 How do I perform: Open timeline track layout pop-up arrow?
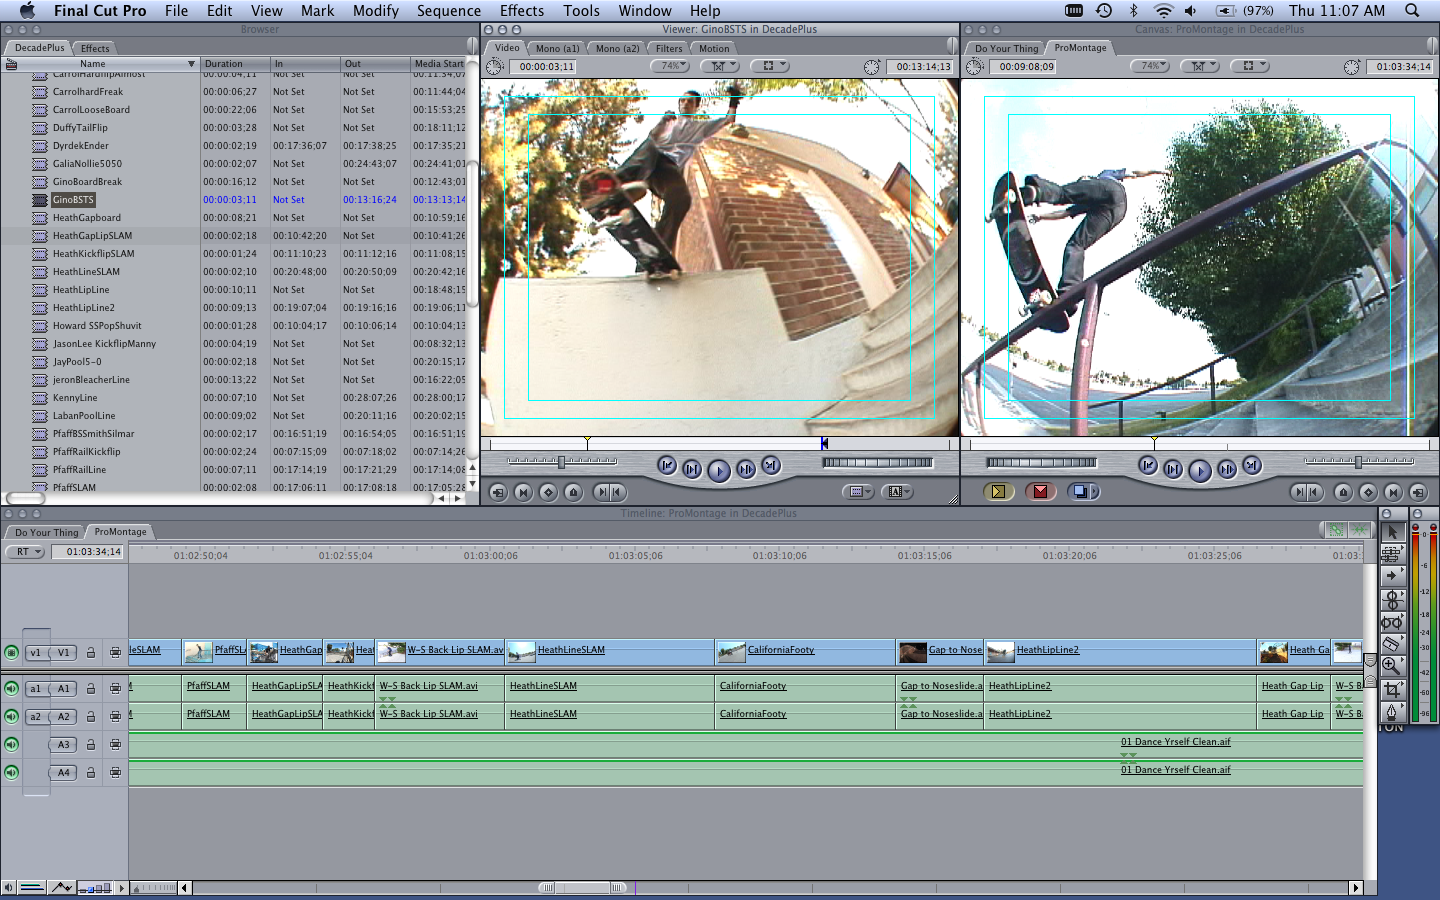point(122,887)
